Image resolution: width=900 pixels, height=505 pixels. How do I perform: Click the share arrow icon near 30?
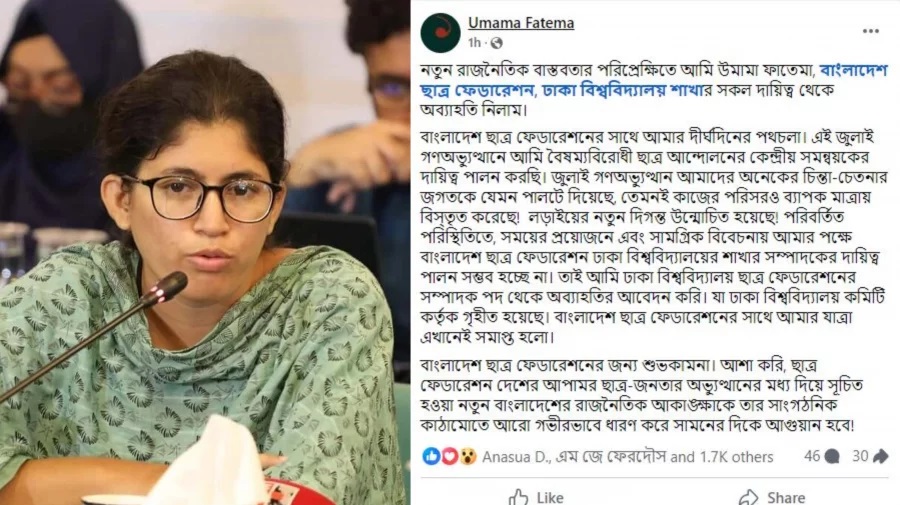click(x=880, y=456)
